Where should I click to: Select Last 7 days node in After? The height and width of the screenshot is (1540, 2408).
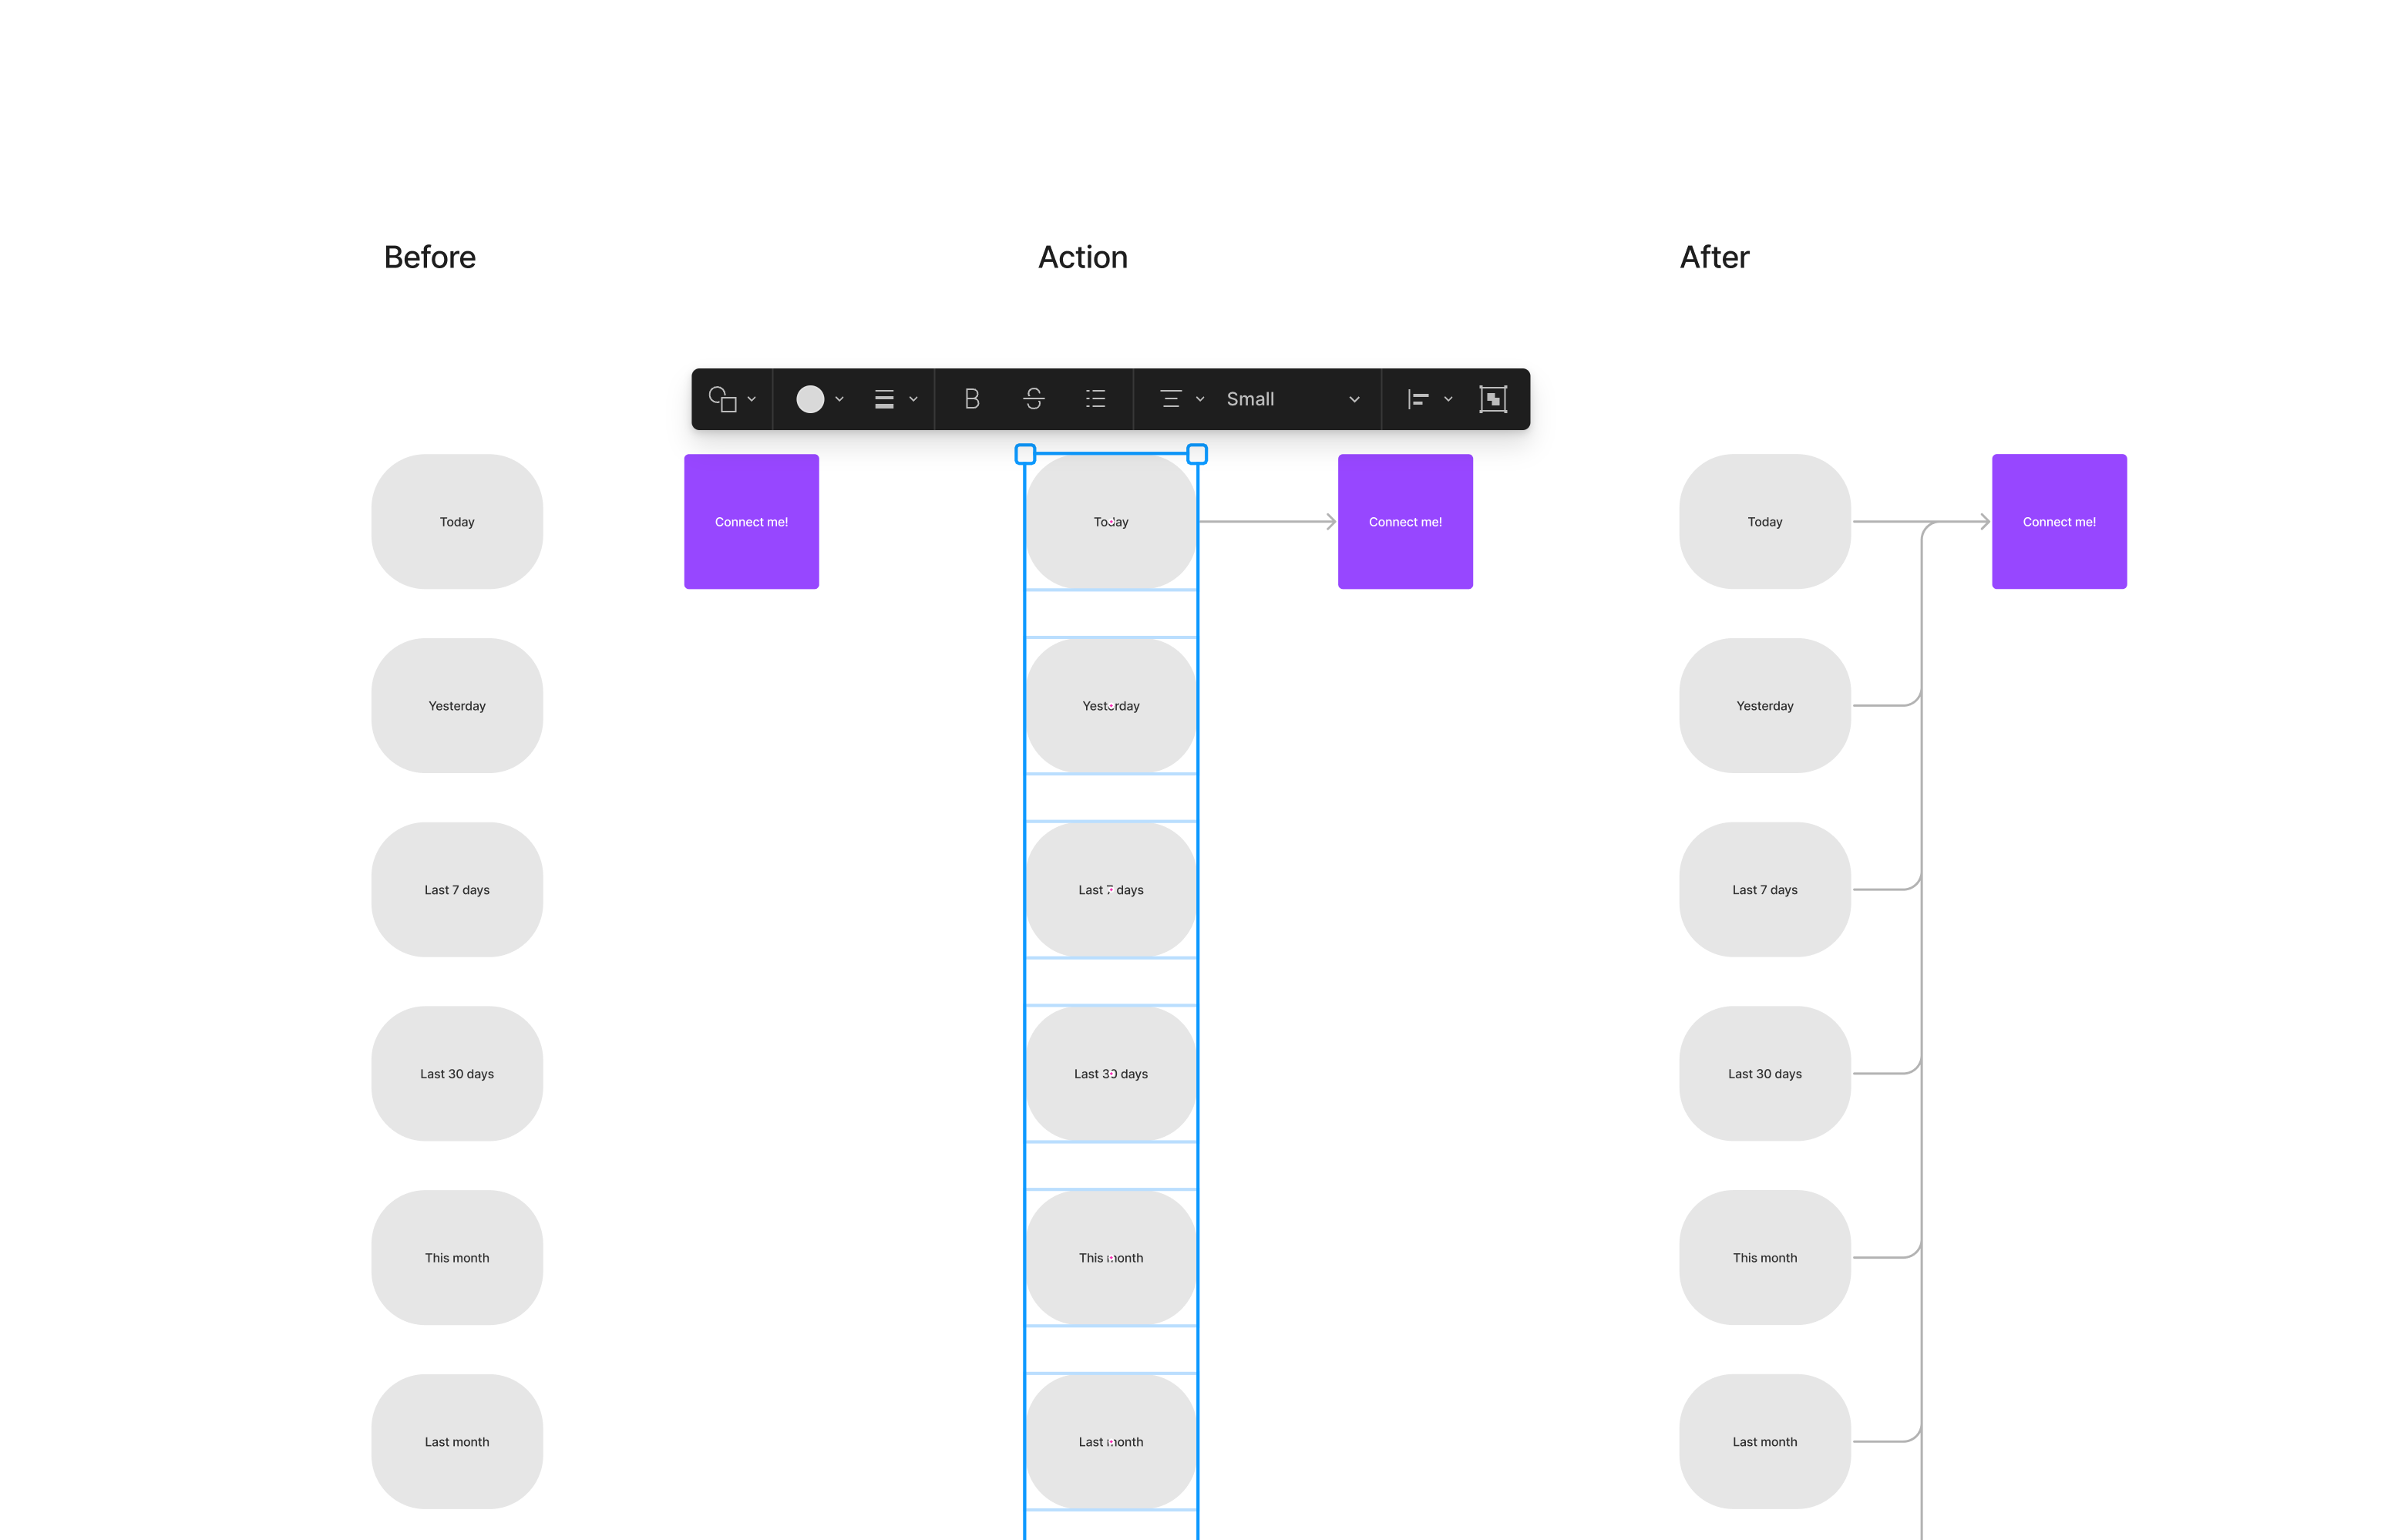[x=1764, y=889]
